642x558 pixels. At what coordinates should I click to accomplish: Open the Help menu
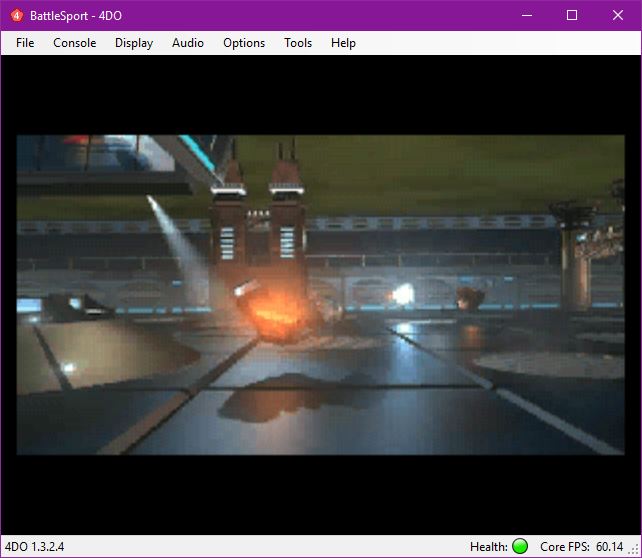coord(343,43)
